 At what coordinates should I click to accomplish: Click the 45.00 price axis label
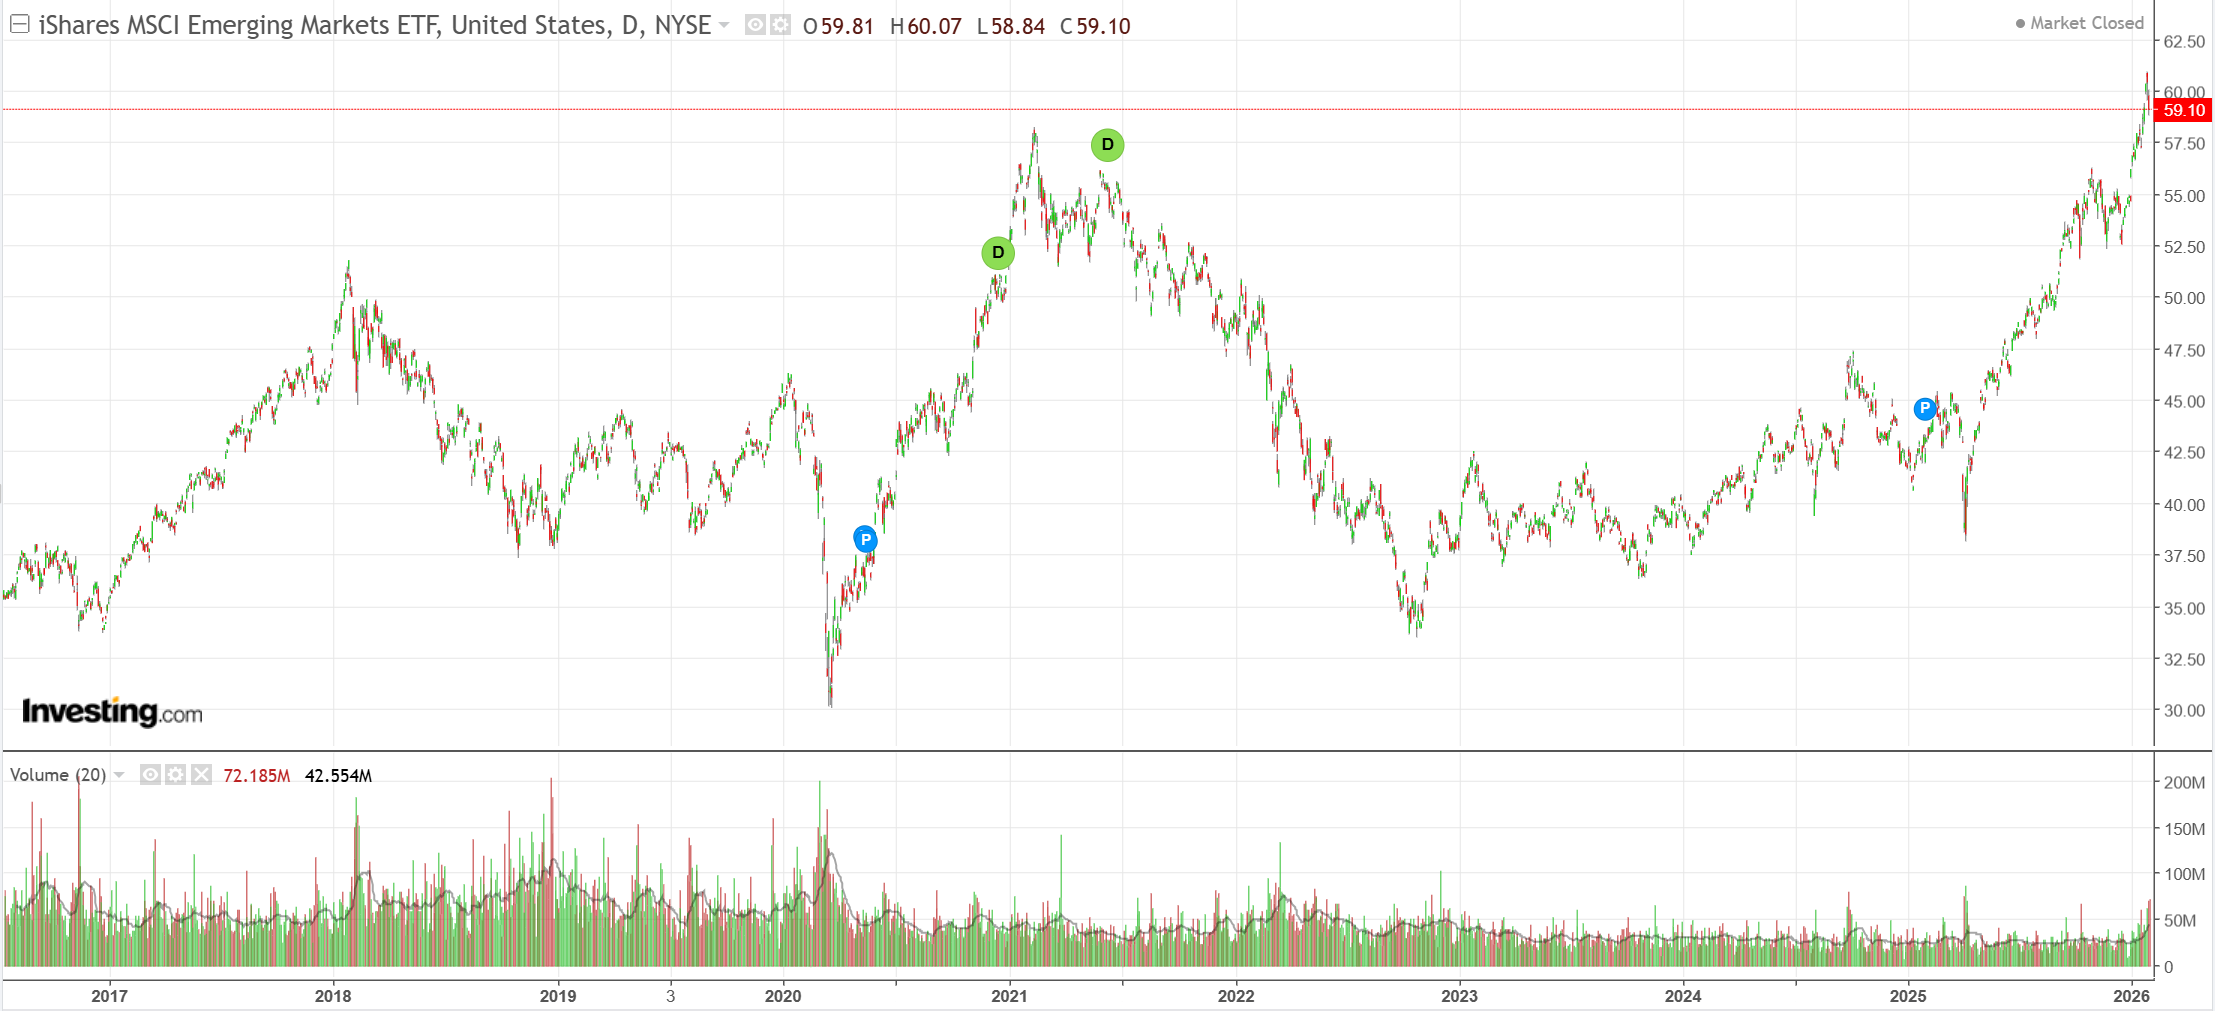2184,401
